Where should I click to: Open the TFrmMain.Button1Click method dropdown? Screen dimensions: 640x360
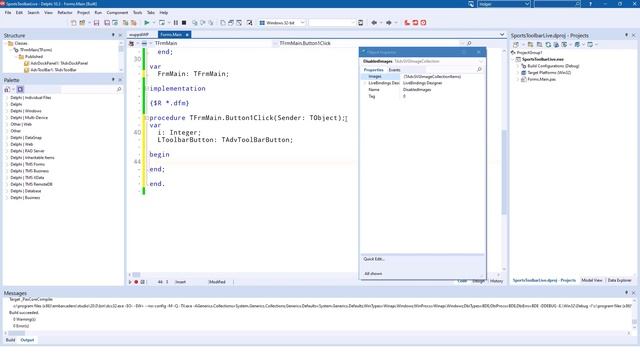(x=462, y=43)
